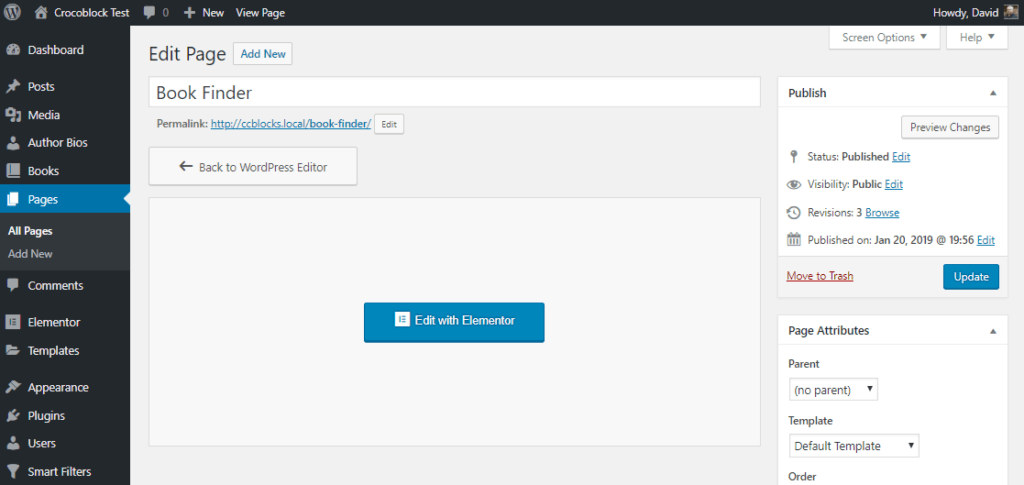Open Smart Filters funnel icon

tap(13, 471)
